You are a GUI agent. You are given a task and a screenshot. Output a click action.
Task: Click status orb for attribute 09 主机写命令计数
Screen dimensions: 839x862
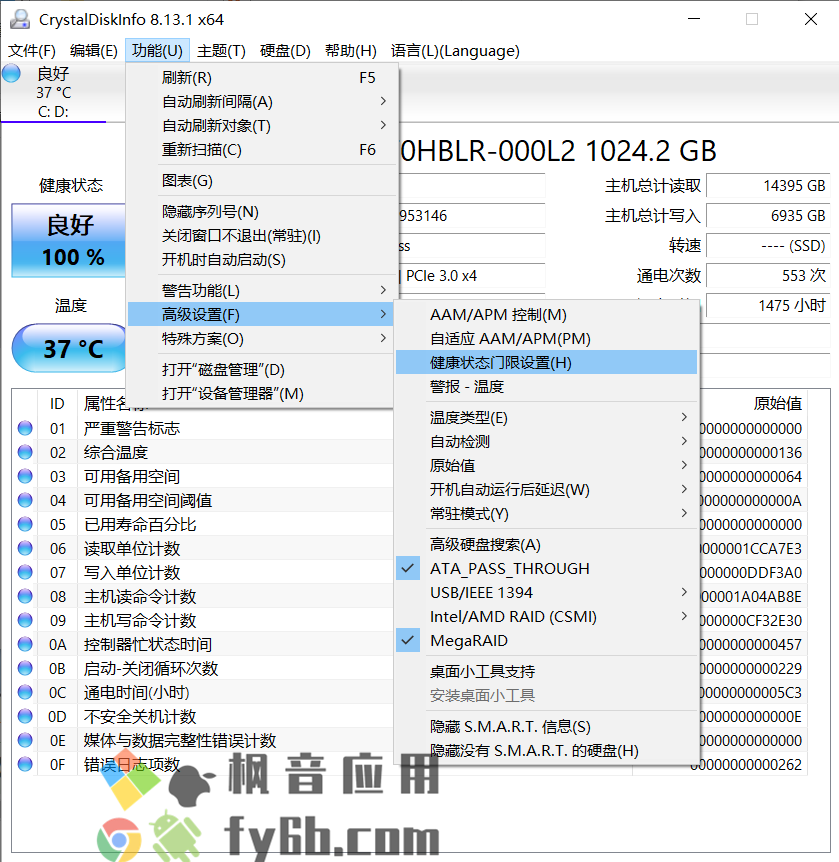click(x=25, y=620)
